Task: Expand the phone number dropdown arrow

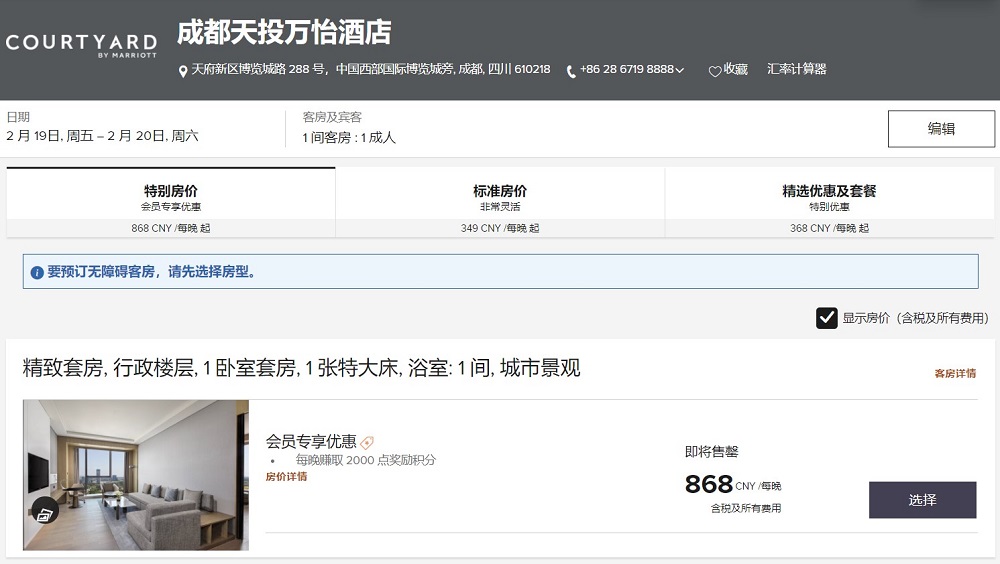Action: pos(680,70)
